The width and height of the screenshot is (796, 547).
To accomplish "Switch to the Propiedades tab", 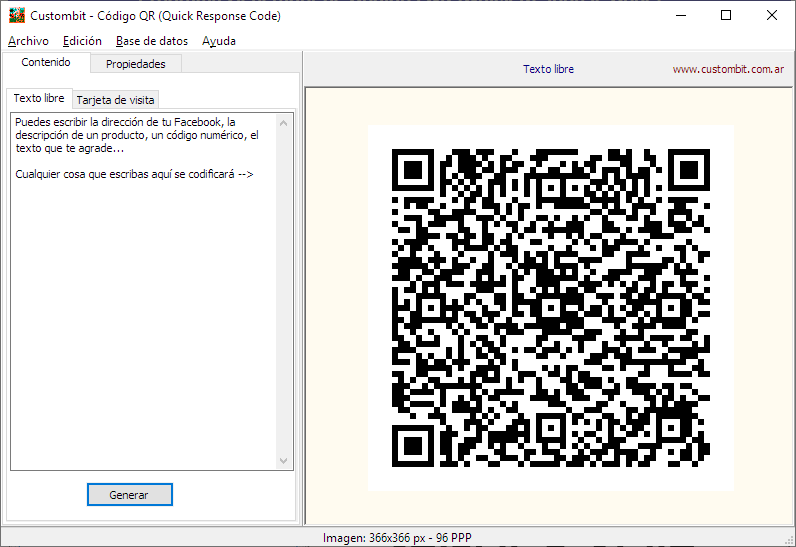I will (x=136, y=64).
